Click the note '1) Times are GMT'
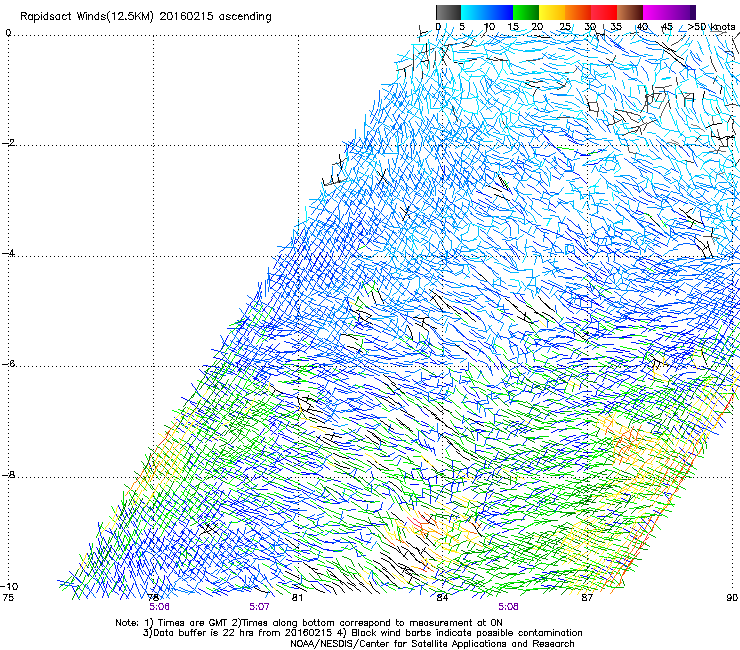 click(x=186, y=623)
